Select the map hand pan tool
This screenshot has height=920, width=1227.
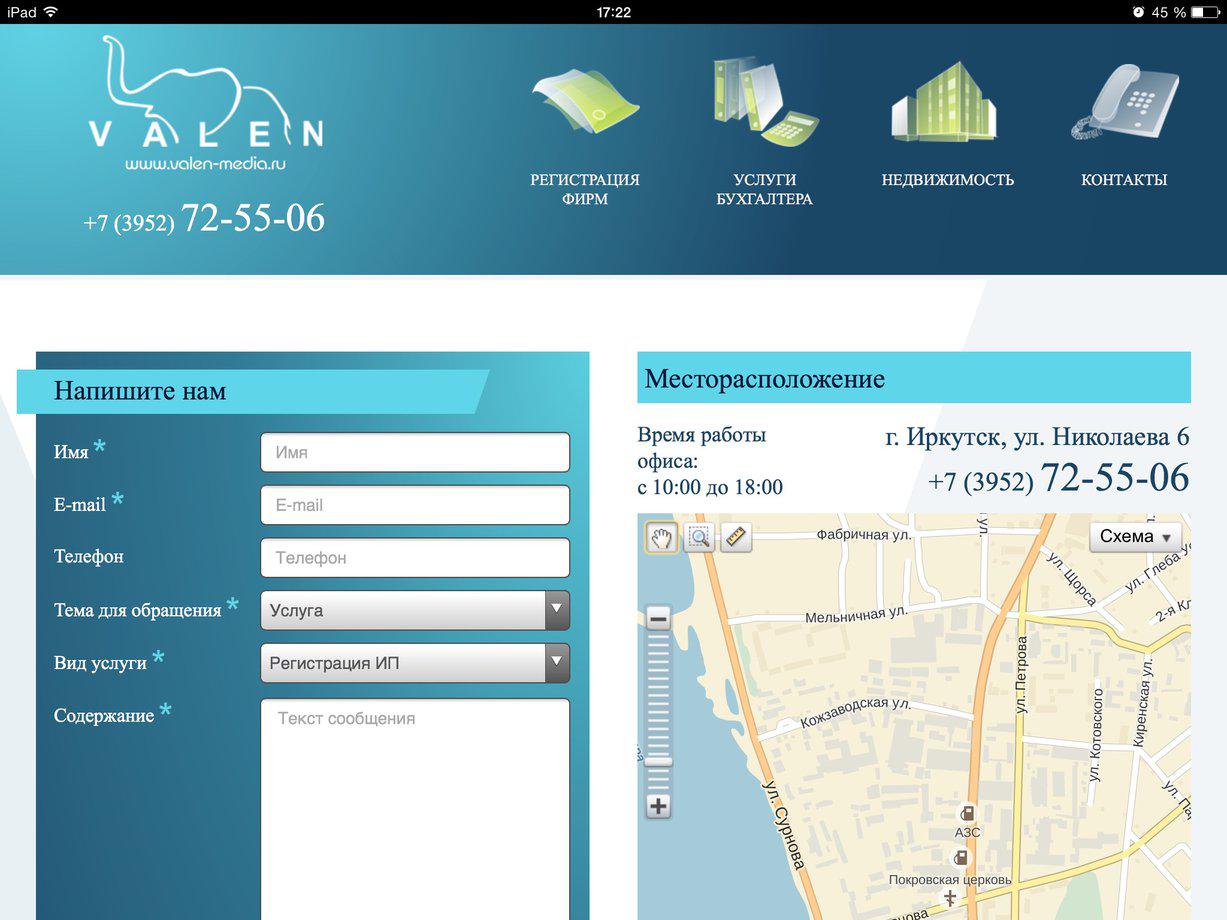pyautogui.click(x=661, y=538)
